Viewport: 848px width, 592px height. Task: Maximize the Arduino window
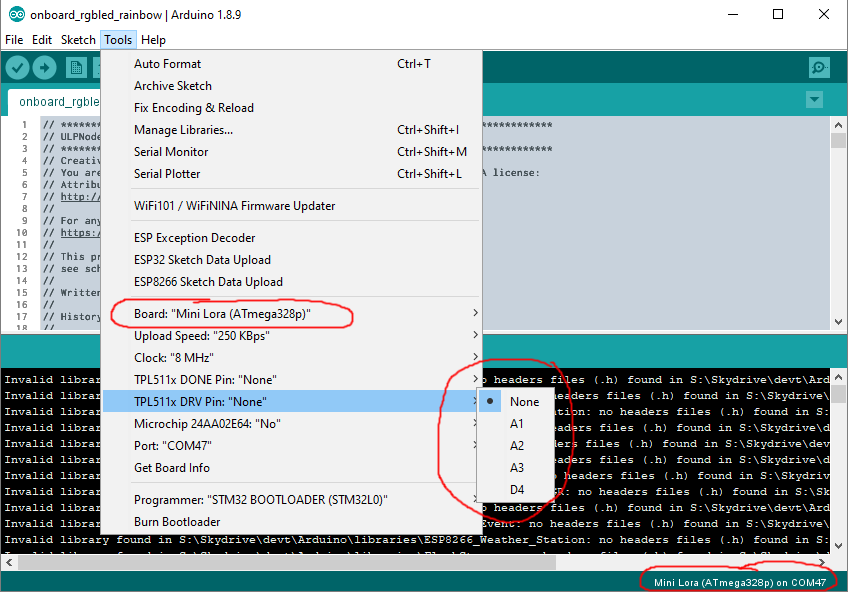(778, 15)
